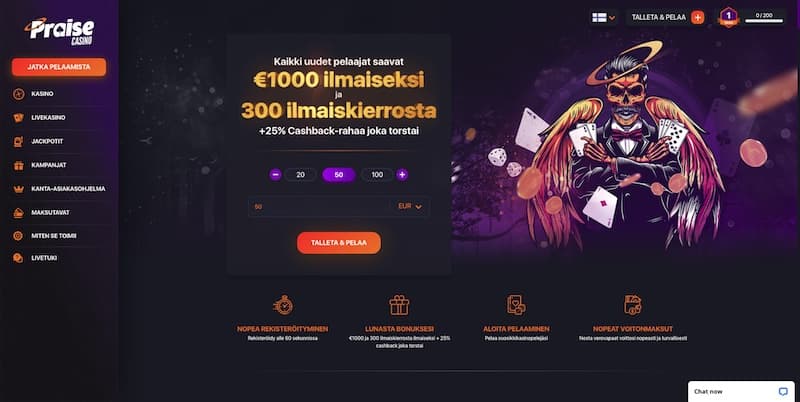
Task: Expand the EUR currency dropdown
Action: point(410,207)
